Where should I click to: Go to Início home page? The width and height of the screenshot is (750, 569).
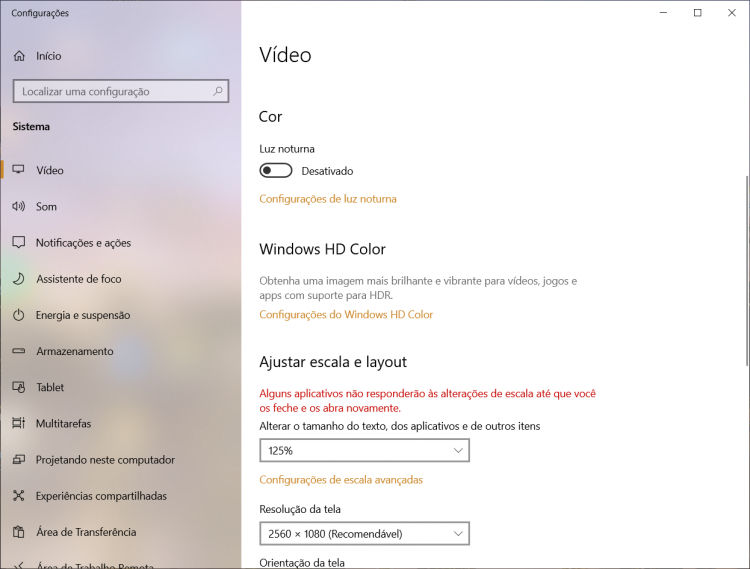tap(121, 56)
